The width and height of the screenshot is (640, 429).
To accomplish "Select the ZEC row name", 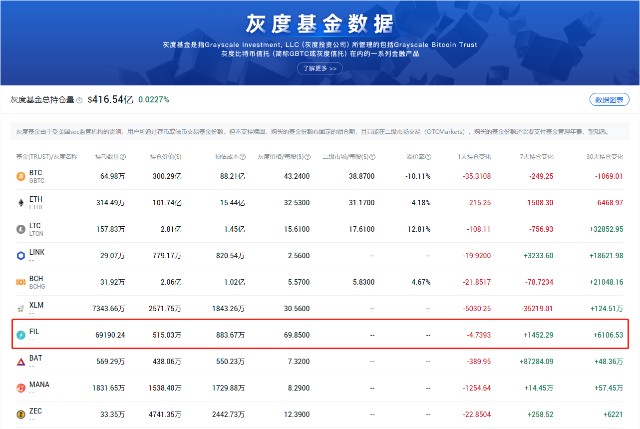I will point(36,411).
